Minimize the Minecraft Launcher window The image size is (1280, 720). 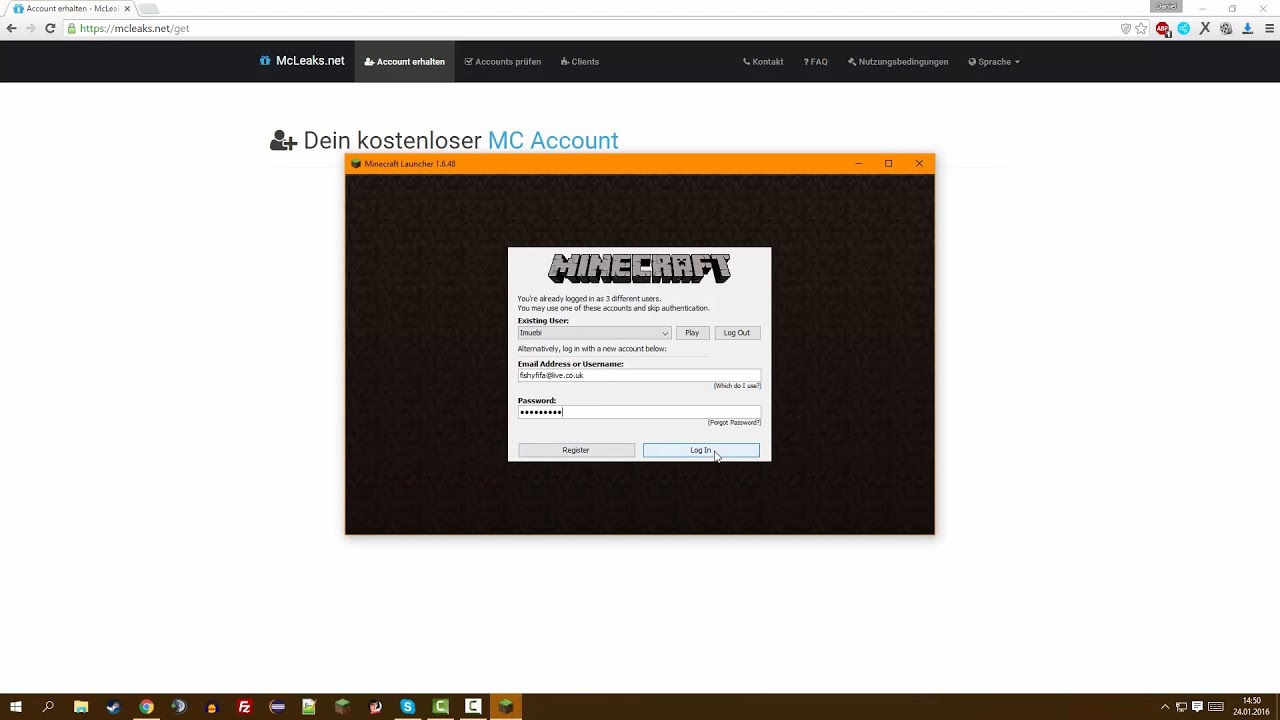pyautogui.click(x=858, y=164)
